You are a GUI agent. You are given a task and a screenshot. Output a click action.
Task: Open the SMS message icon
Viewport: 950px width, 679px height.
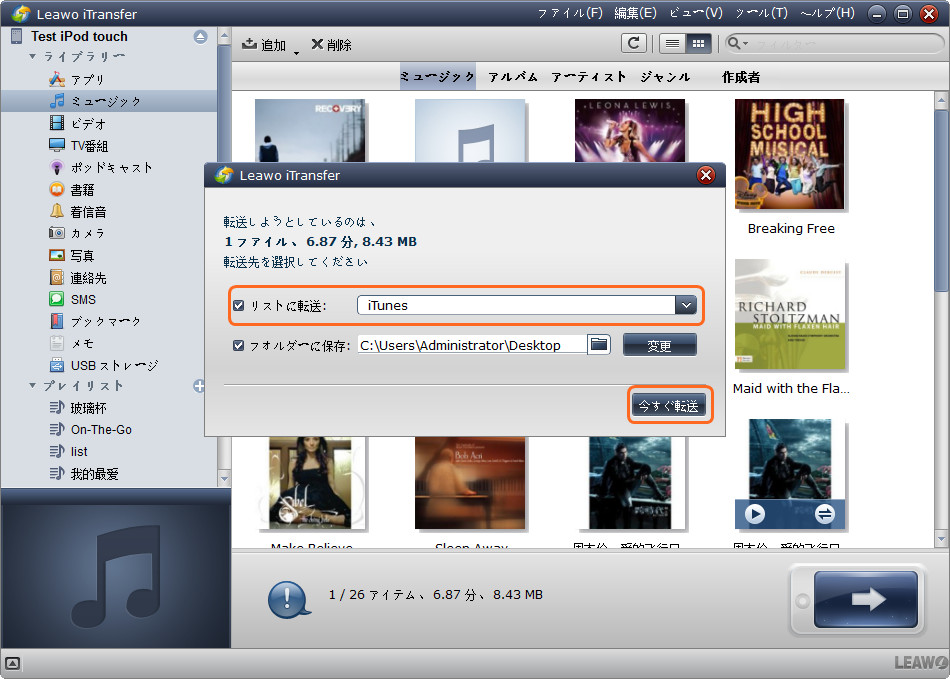(x=56, y=299)
